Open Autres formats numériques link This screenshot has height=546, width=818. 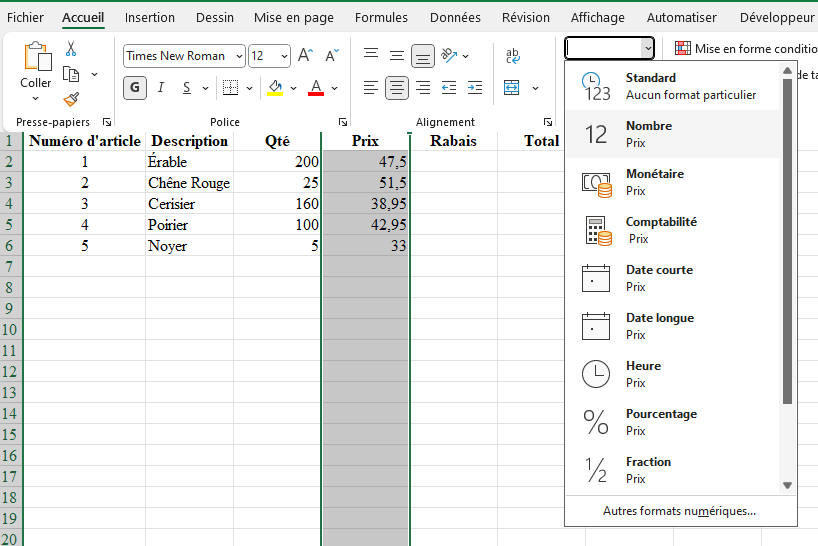(679, 511)
